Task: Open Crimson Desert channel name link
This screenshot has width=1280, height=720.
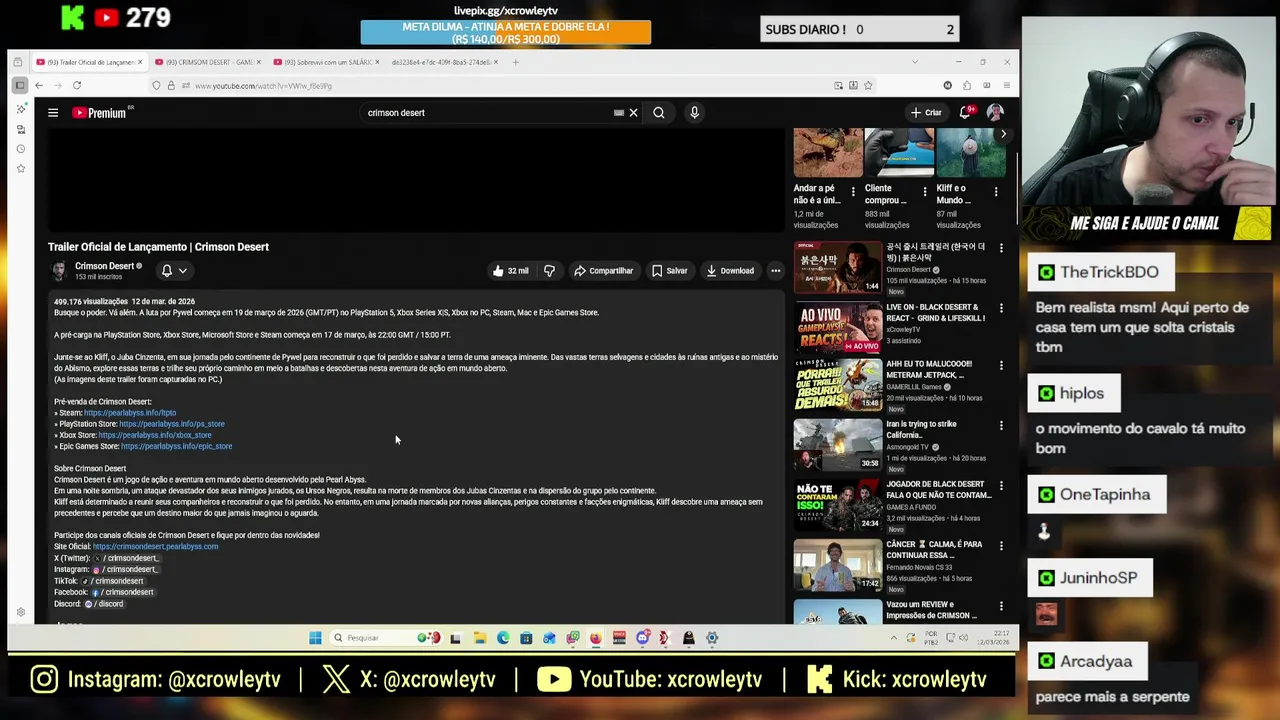Action: coord(104,266)
